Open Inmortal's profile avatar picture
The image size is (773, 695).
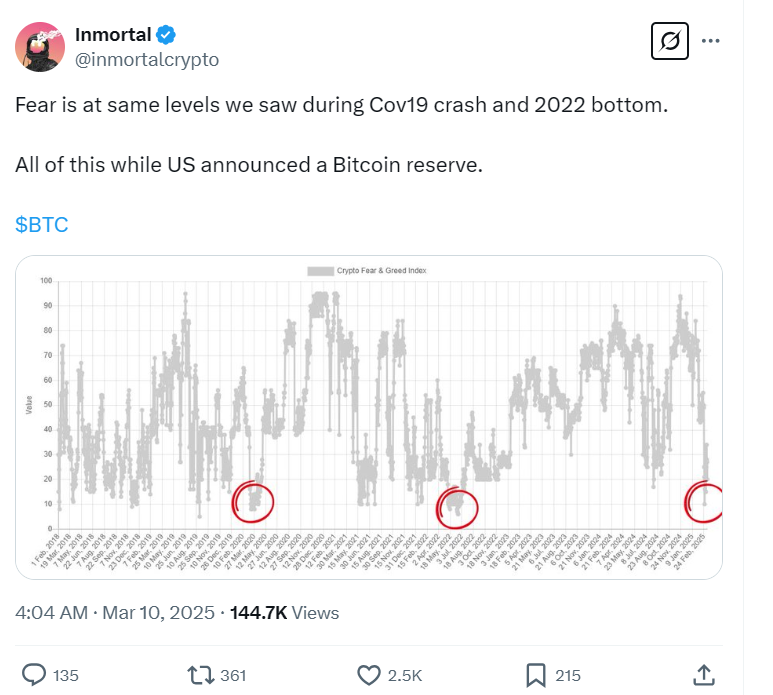[x=41, y=47]
